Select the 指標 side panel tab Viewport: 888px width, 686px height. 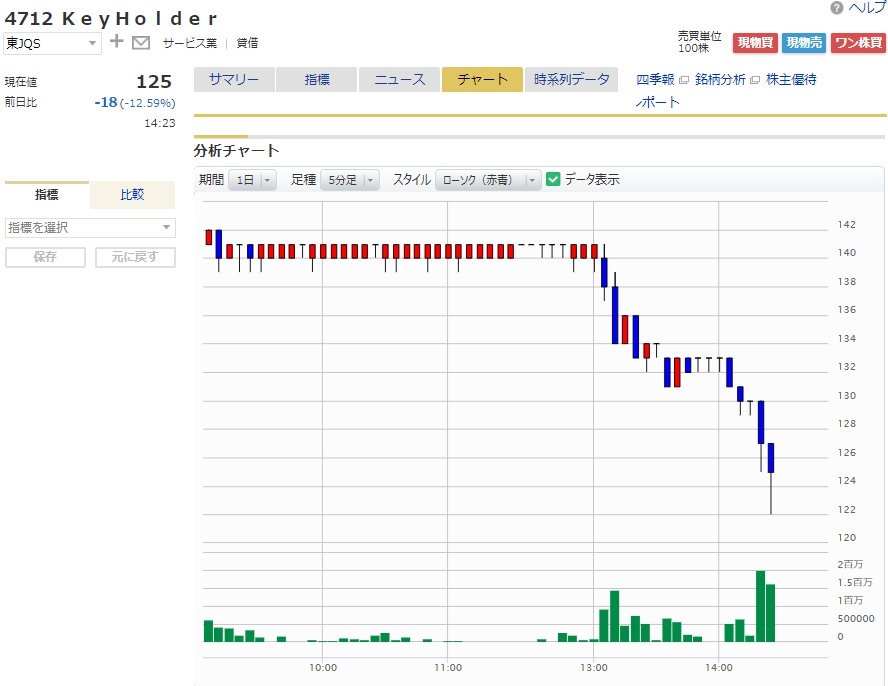(47, 195)
